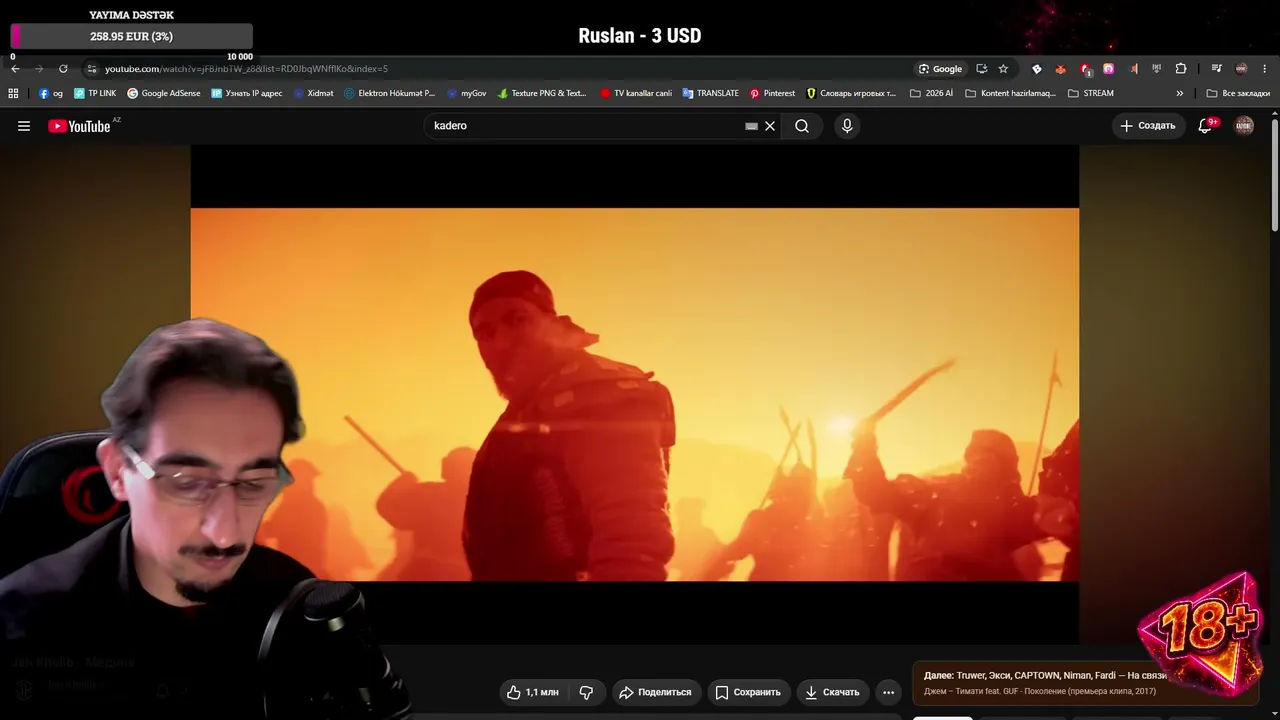This screenshot has height=720, width=1280.
Task: Expand the 2026 AI bookmarks folder
Action: (x=931, y=93)
